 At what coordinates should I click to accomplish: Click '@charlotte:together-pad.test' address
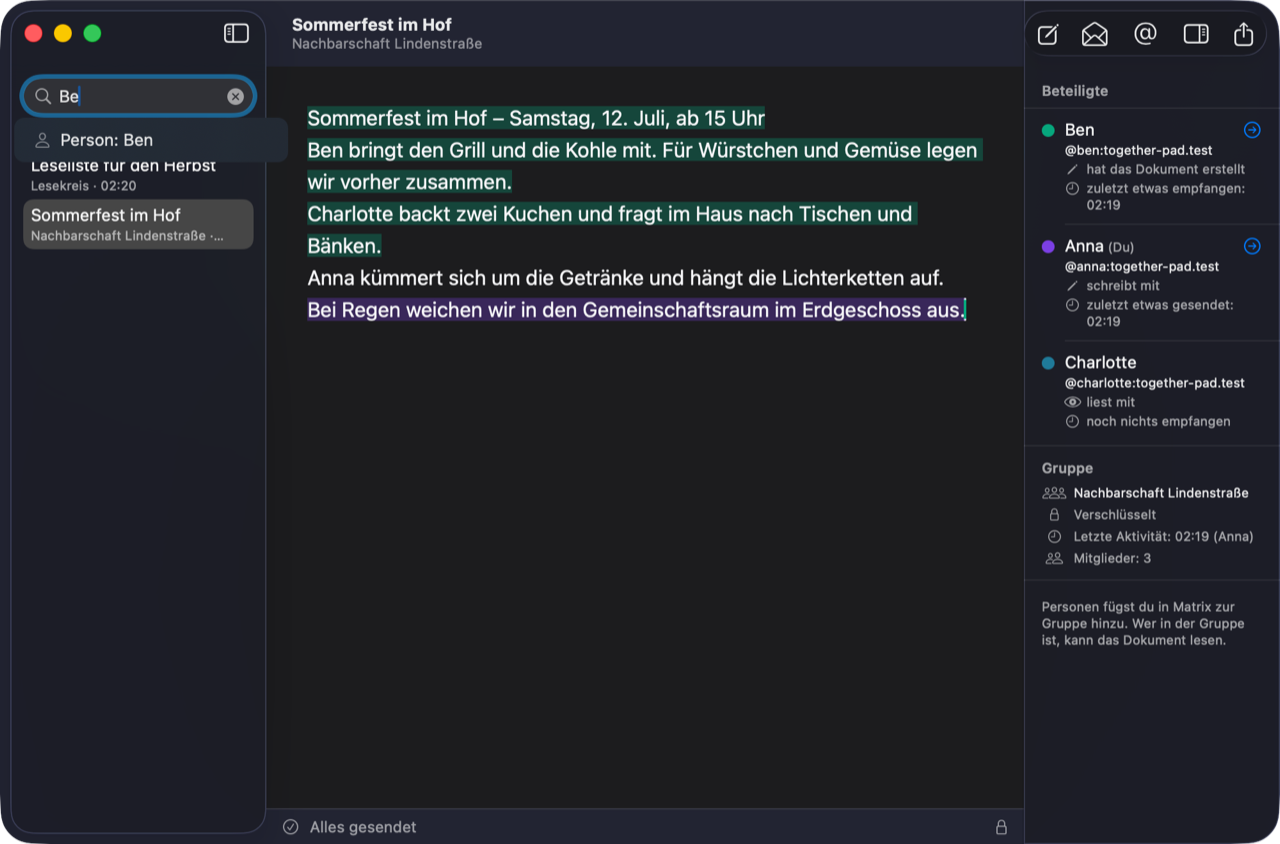pos(1154,383)
